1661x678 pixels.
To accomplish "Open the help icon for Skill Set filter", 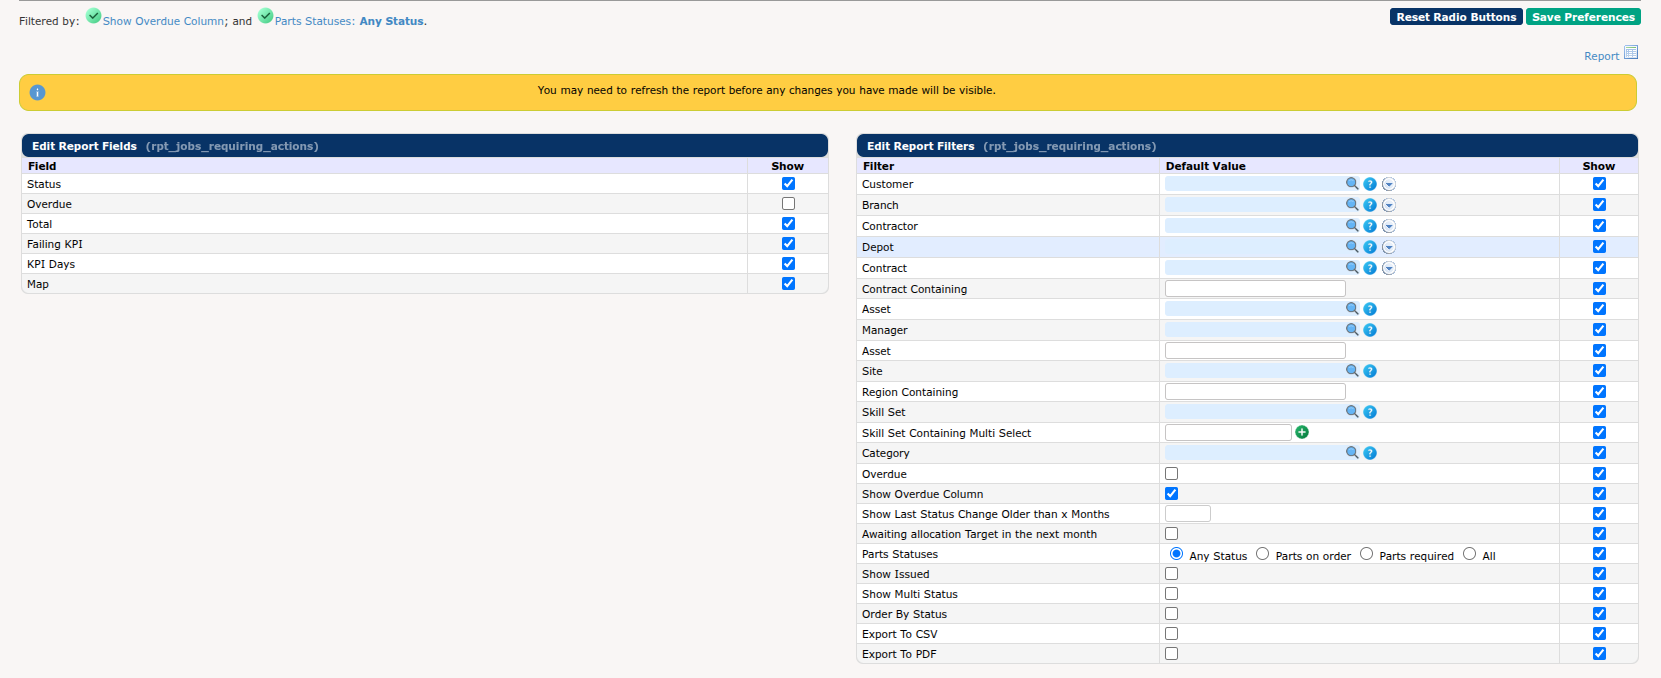I will point(1370,412).
